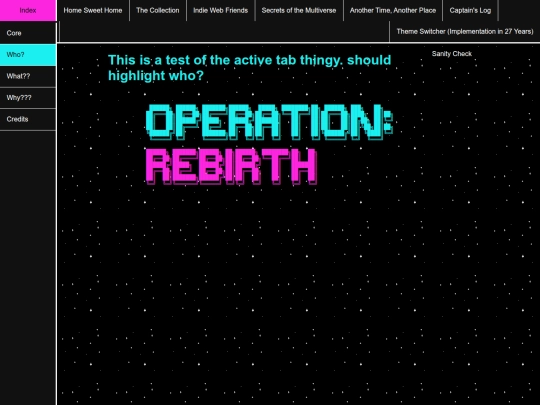The height and width of the screenshot is (405, 540).
Task: Go to Home Sweet Home page
Action: pyautogui.click(x=93, y=10)
